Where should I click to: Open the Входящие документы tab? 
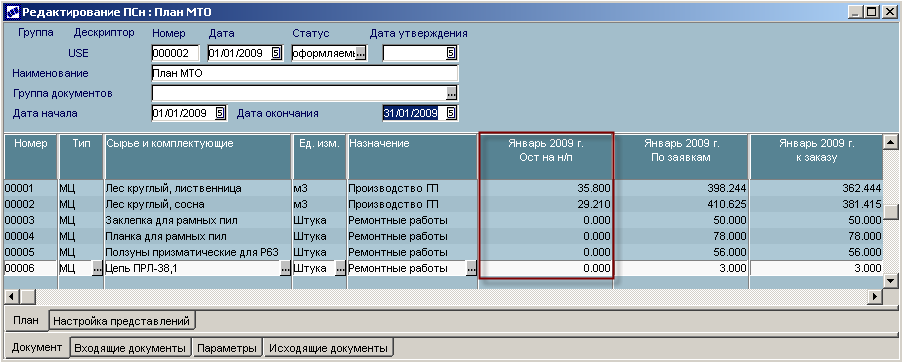point(131,348)
